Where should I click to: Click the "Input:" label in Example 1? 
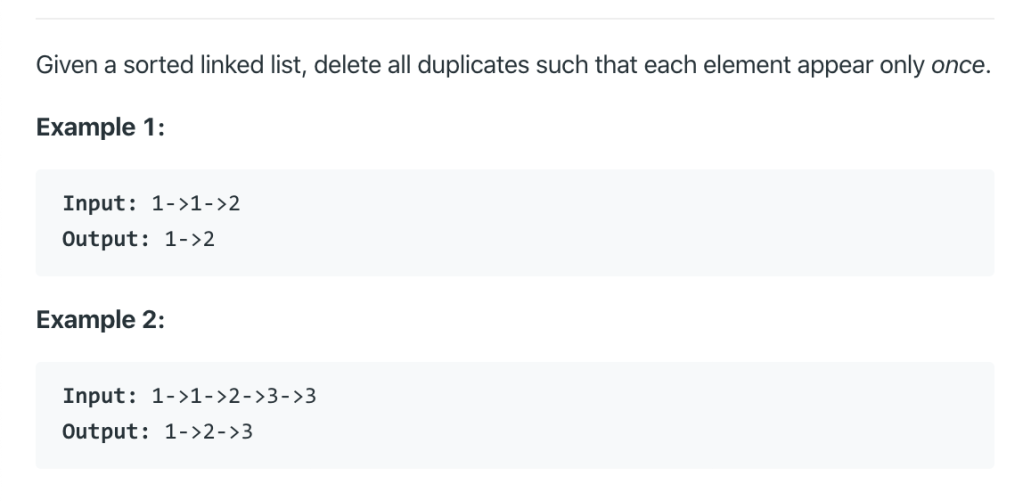click(x=96, y=203)
